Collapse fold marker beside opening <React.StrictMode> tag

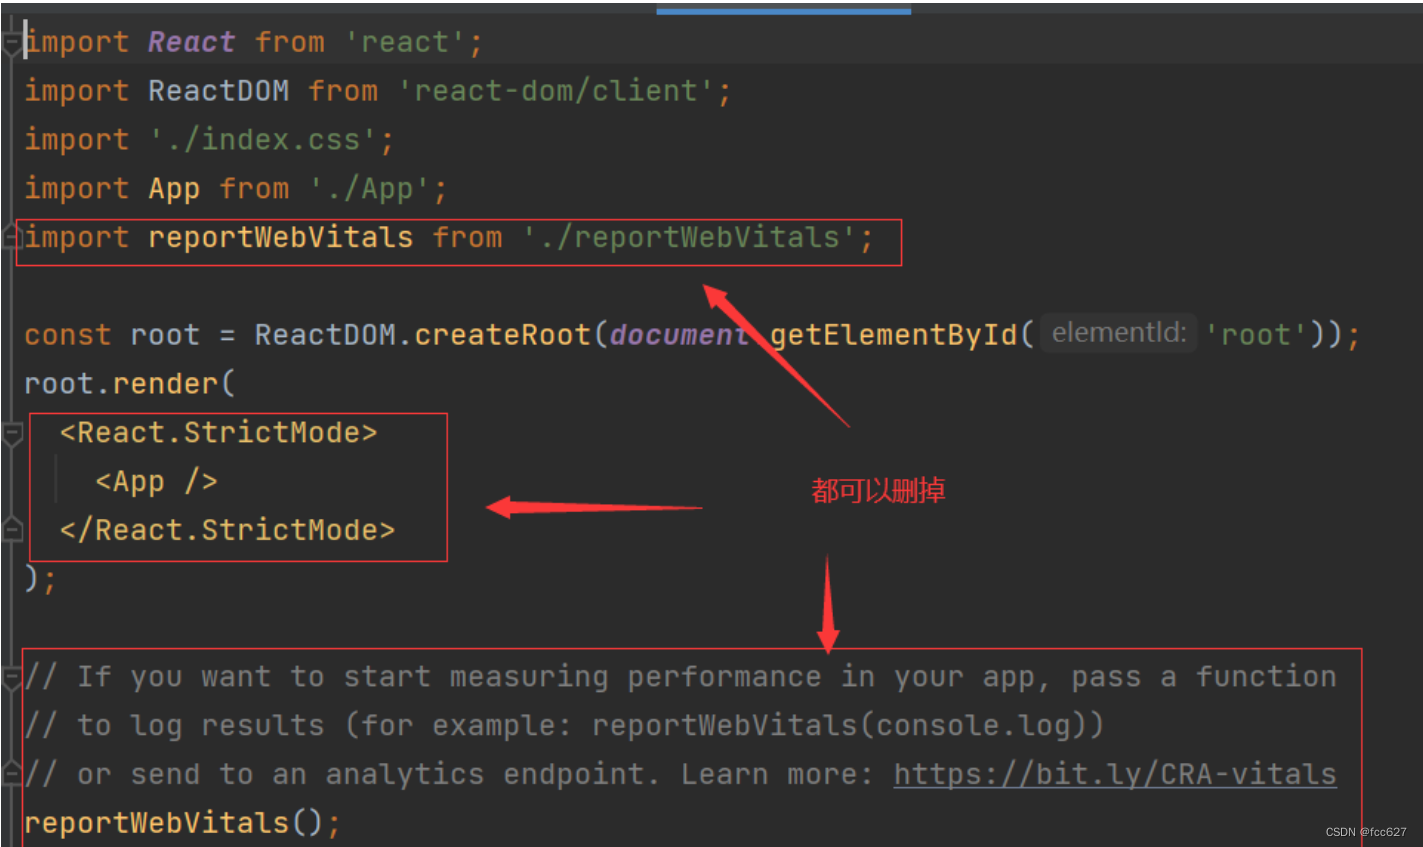point(12,434)
